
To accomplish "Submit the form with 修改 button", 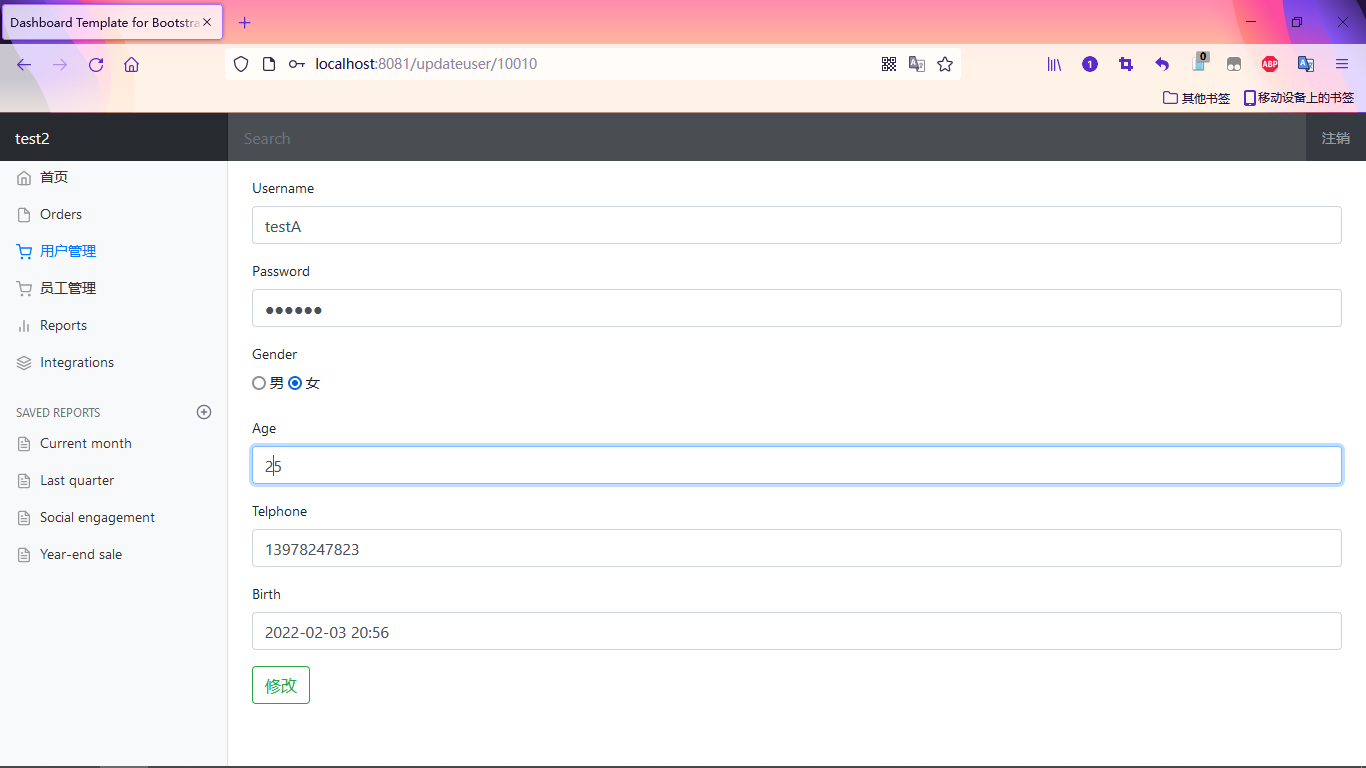I will point(281,685).
